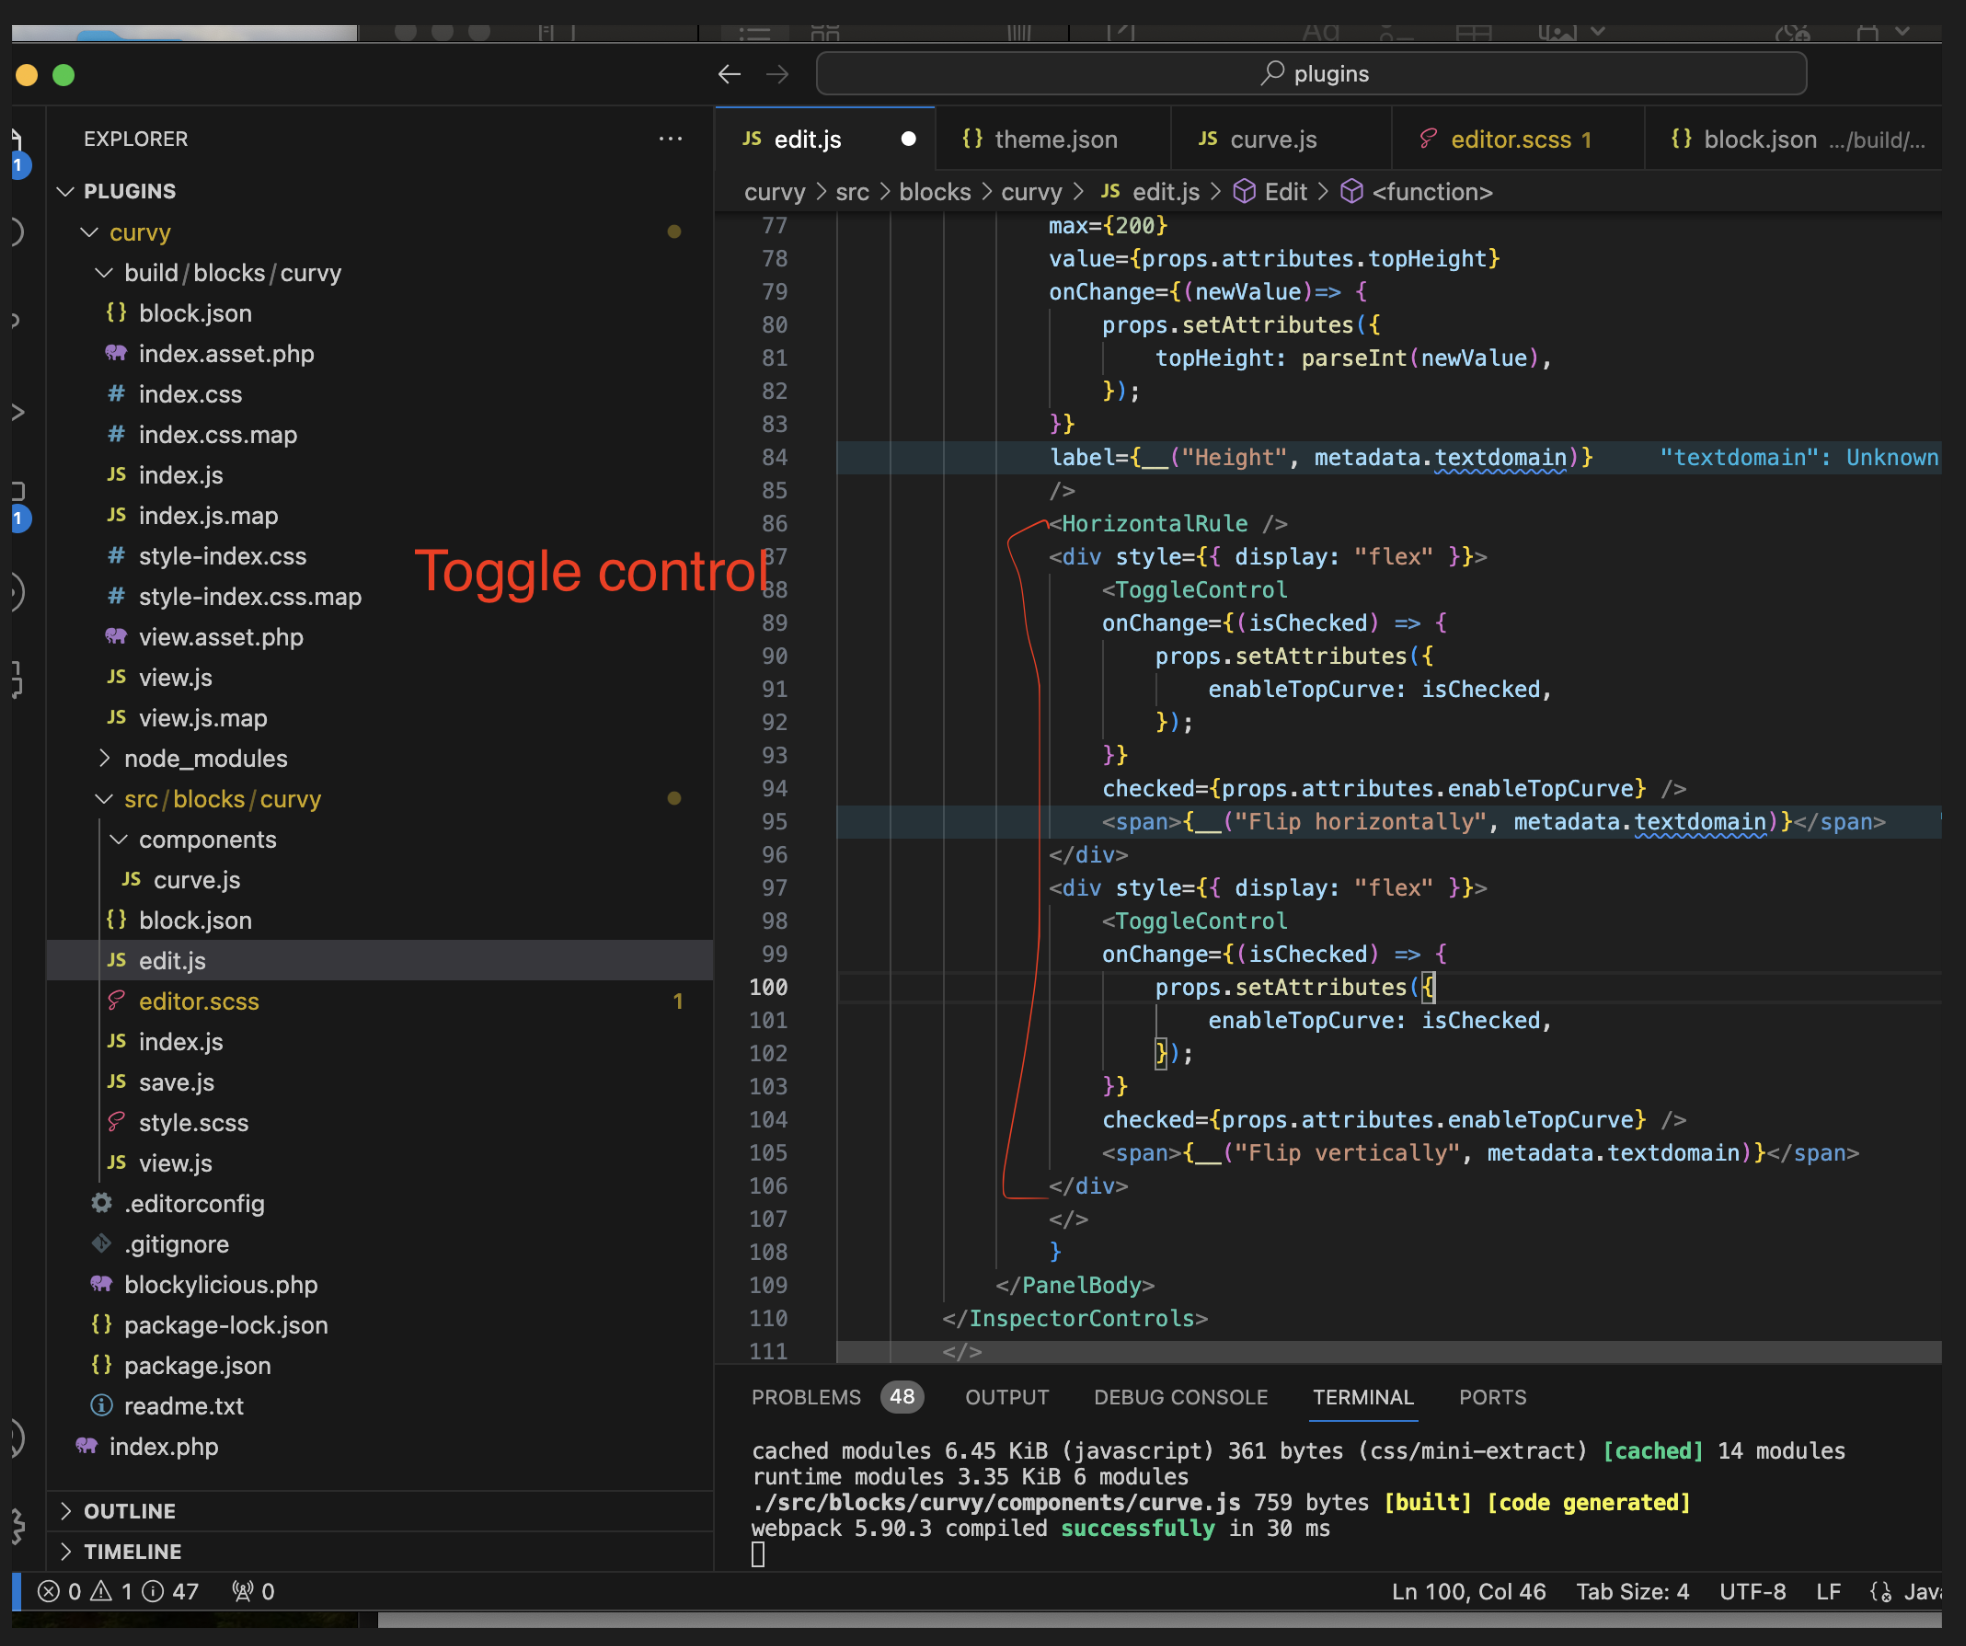The height and width of the screenshot is (1646, 1966).
Task: Click breadcrumb 'blocks' segment
Action: 935,192
